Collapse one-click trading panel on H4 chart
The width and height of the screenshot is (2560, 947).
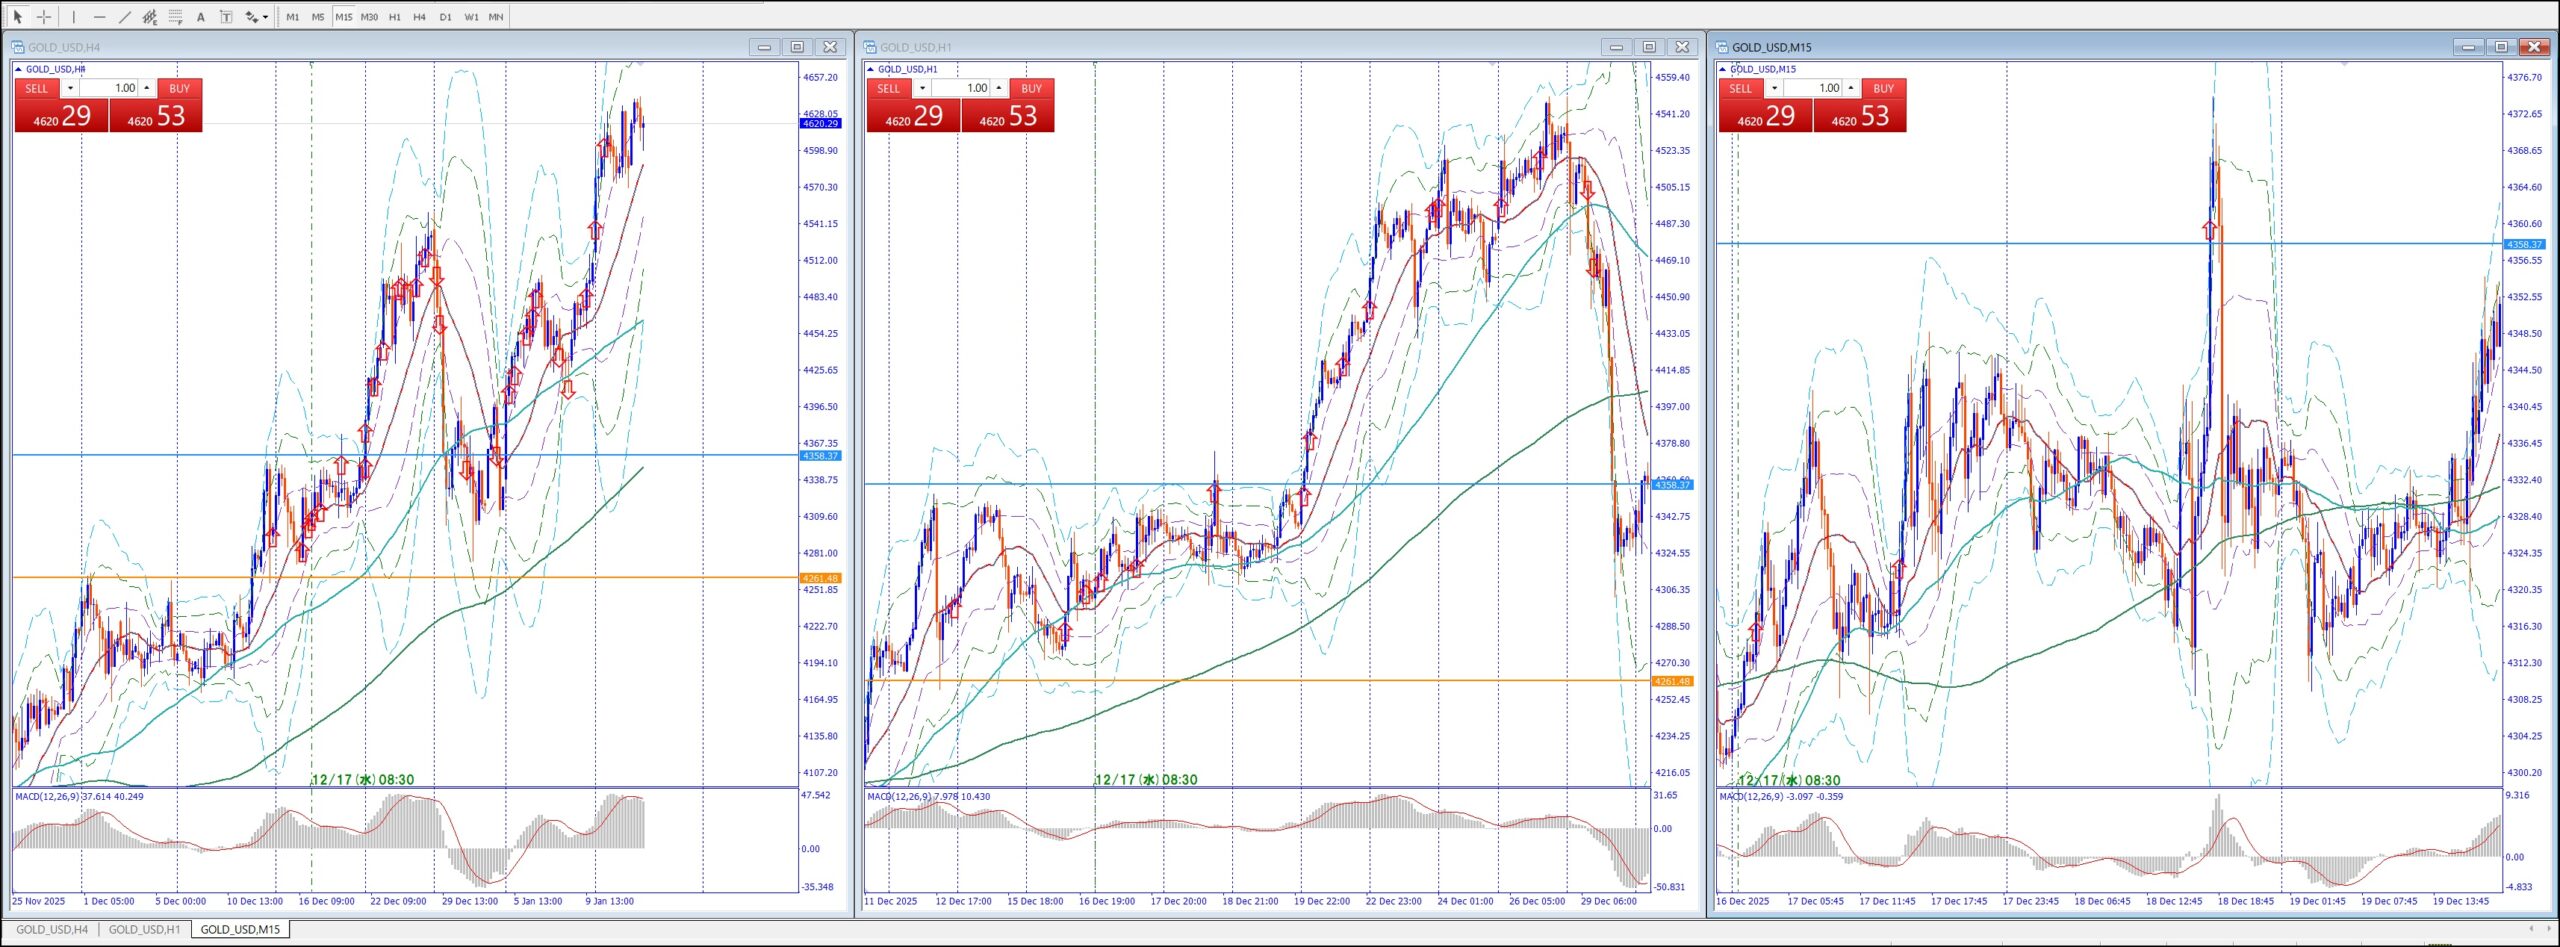click(x=18, y=69)
